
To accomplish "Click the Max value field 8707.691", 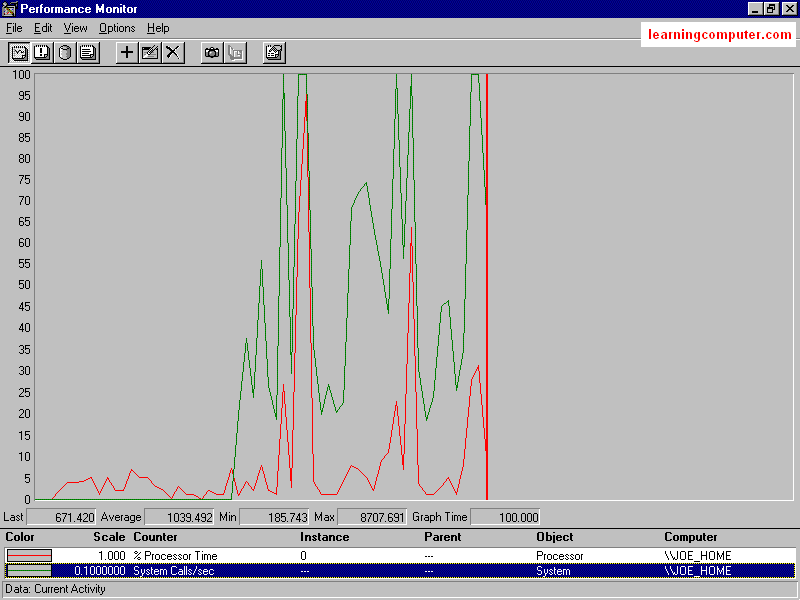I will point(372,517).
